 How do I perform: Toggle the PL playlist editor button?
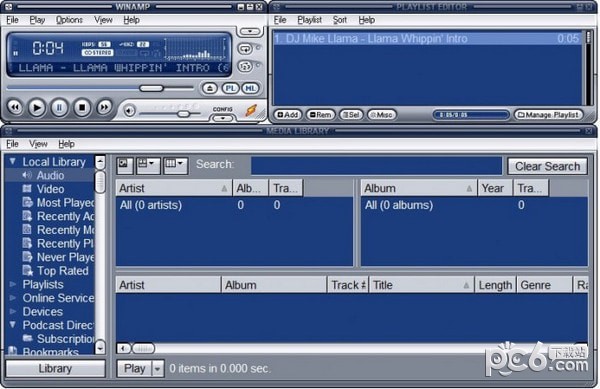[x=230, y=89]
